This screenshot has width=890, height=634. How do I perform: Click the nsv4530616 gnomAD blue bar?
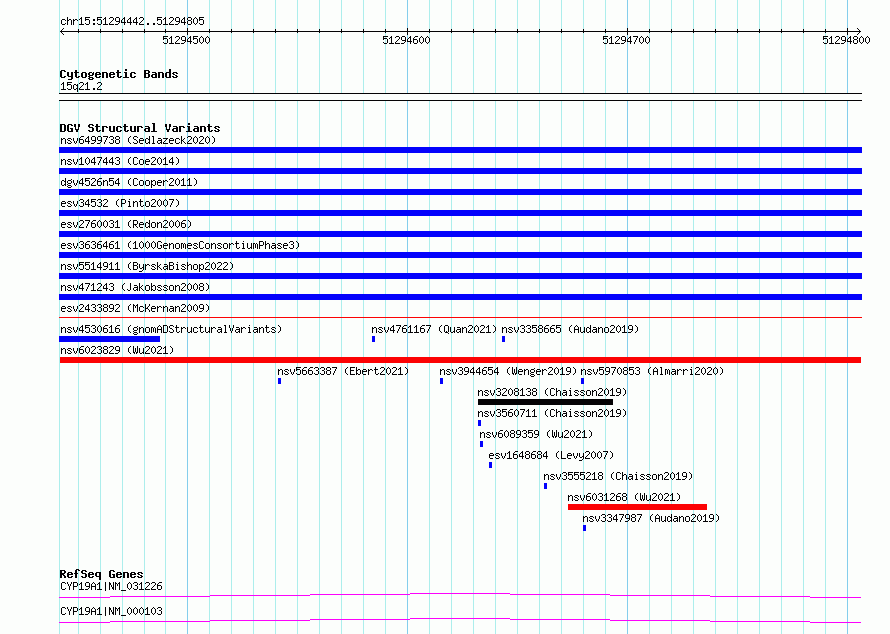point(110,339)
